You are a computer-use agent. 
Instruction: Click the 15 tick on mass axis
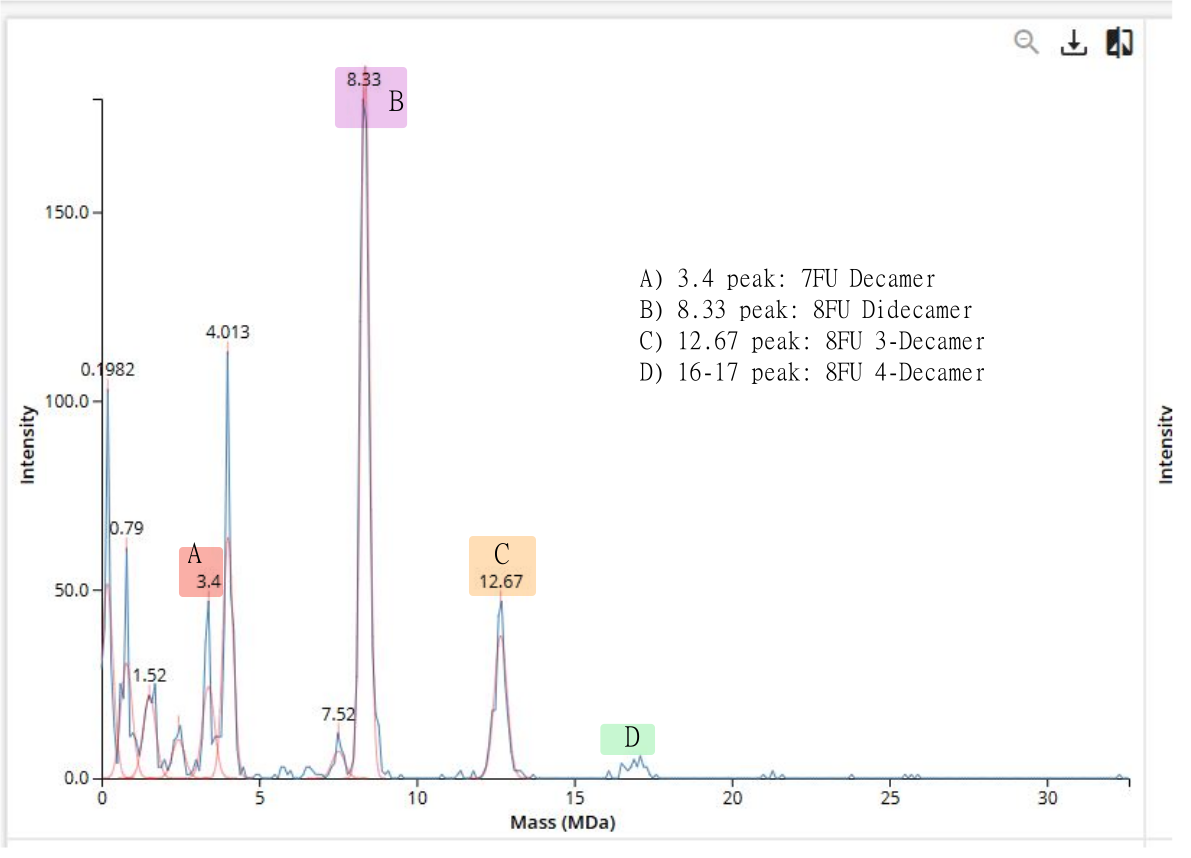point(575,798)
